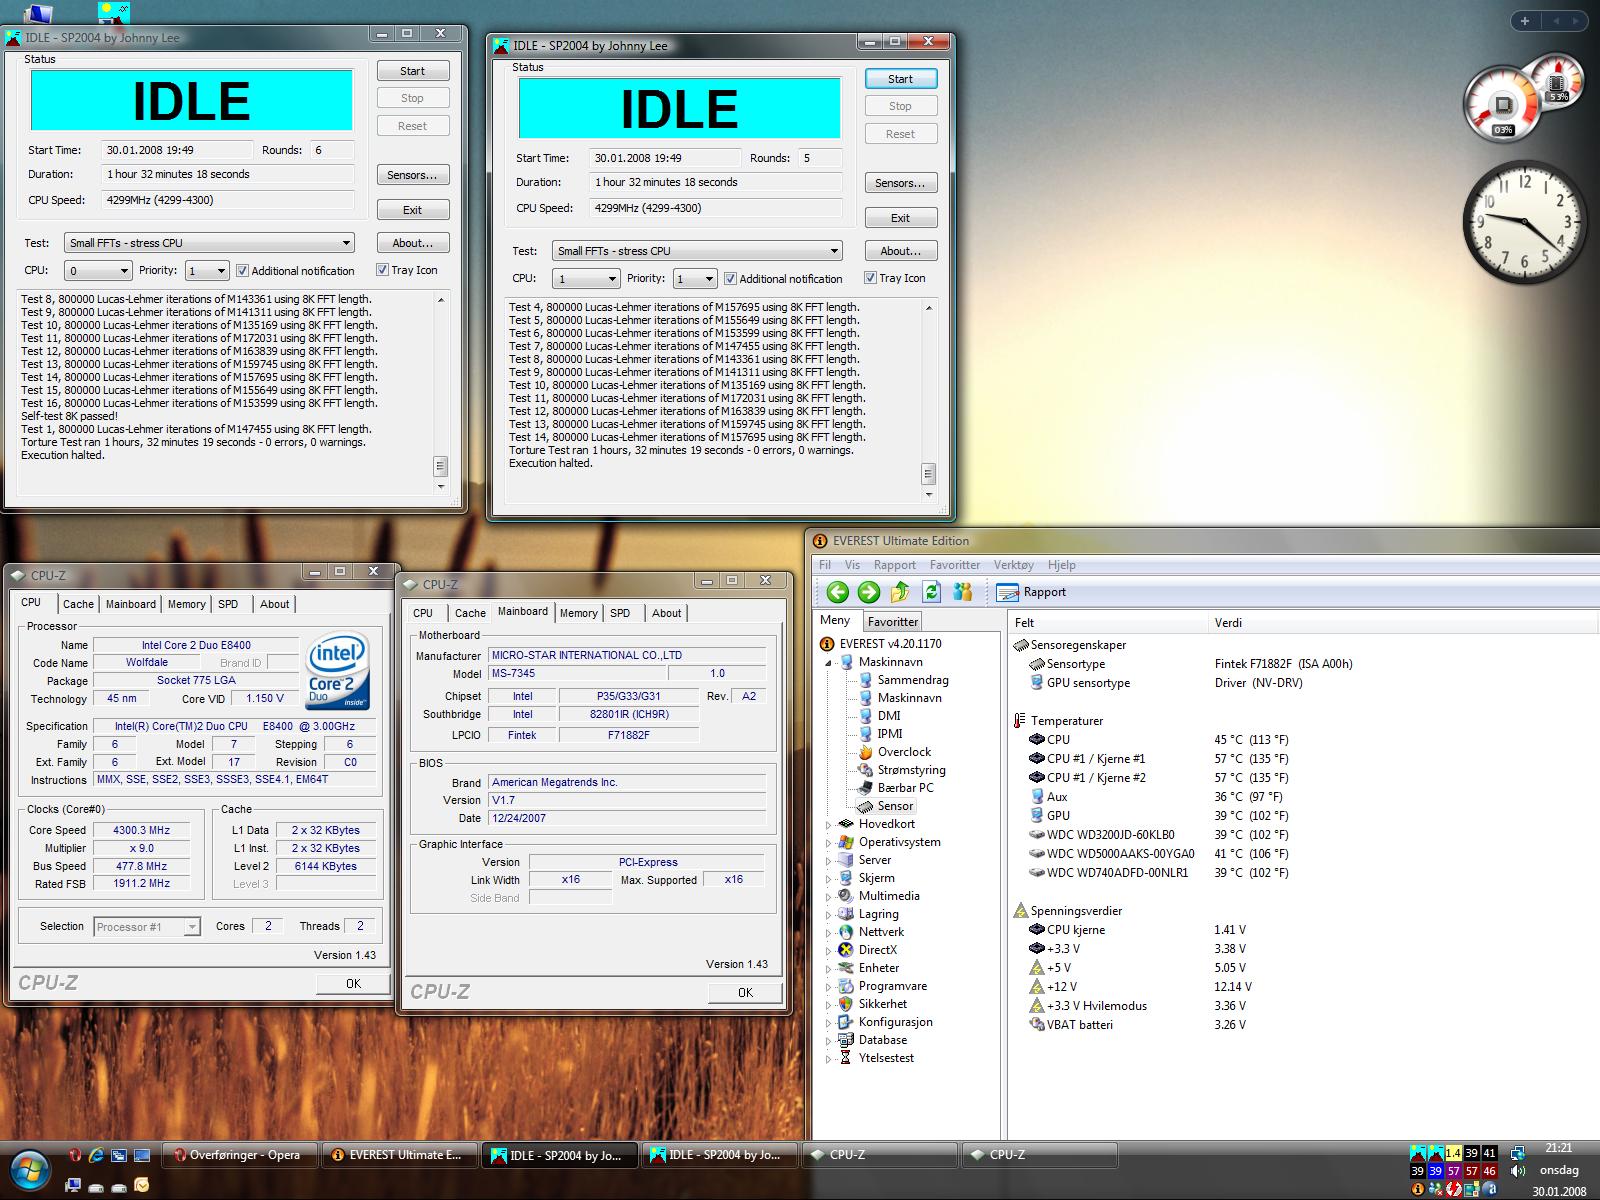
Task: Open the Memory tab in left CPU-Z
Action: [186, 604]
